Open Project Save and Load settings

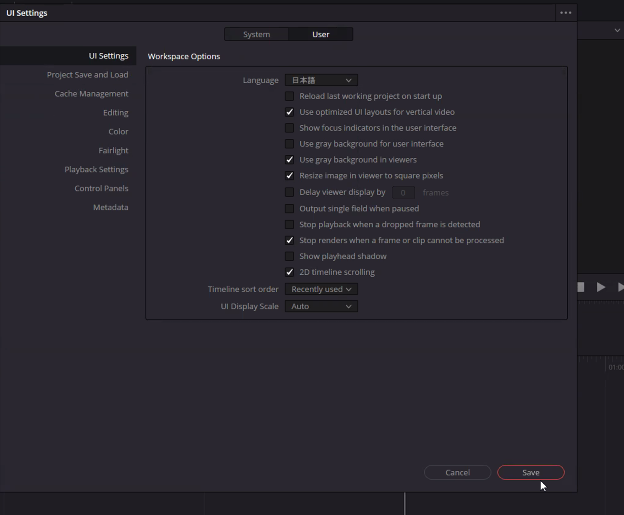(x=87, y=75)
